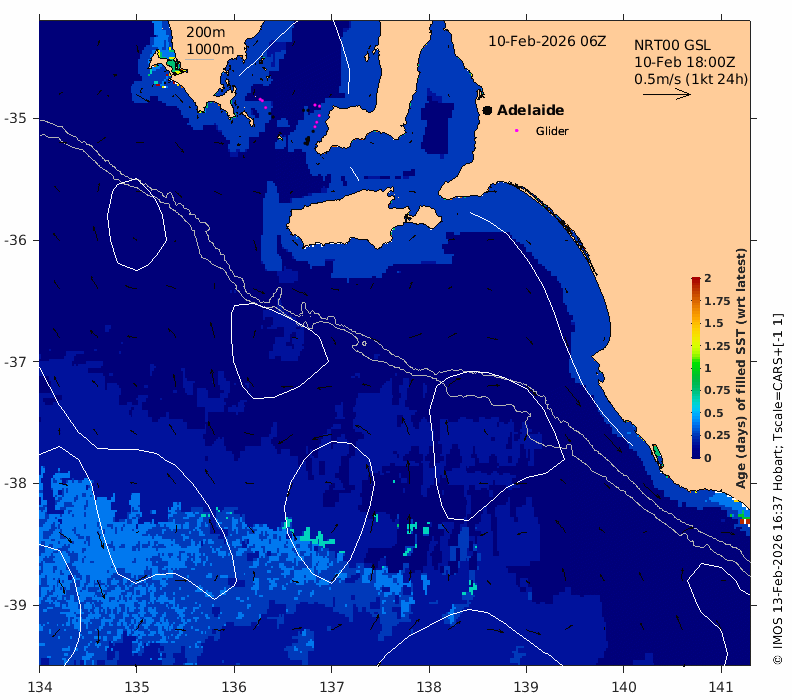Click latitude label -35
This screenshot has width=792, height=700.
[x=15, y=118]
